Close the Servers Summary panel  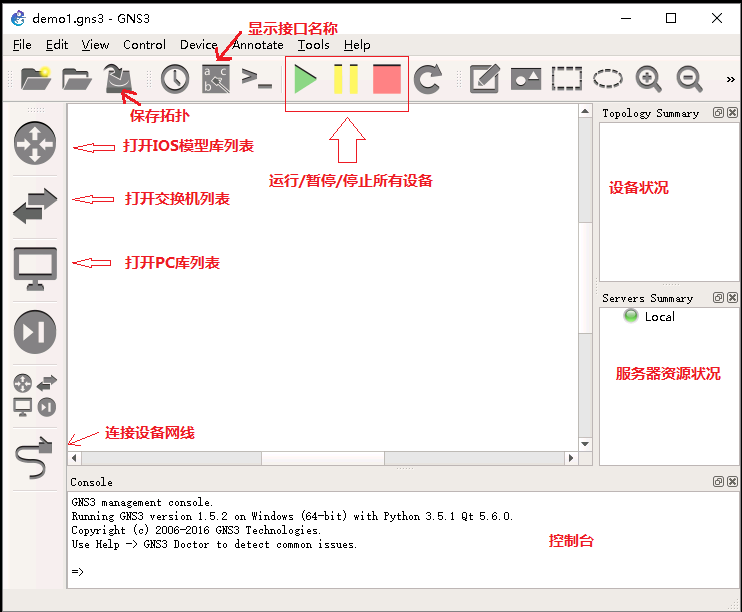point(733,297)
